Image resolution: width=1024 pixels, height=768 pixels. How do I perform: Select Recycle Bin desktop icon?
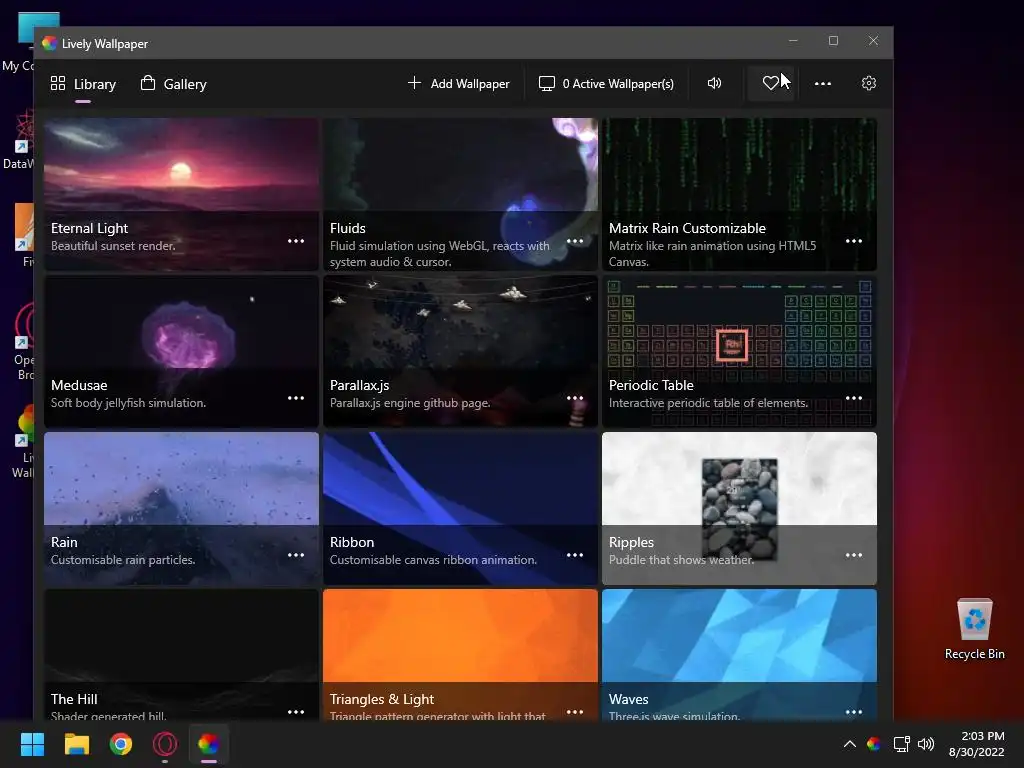pyautogui.click(x=974, y=629)
